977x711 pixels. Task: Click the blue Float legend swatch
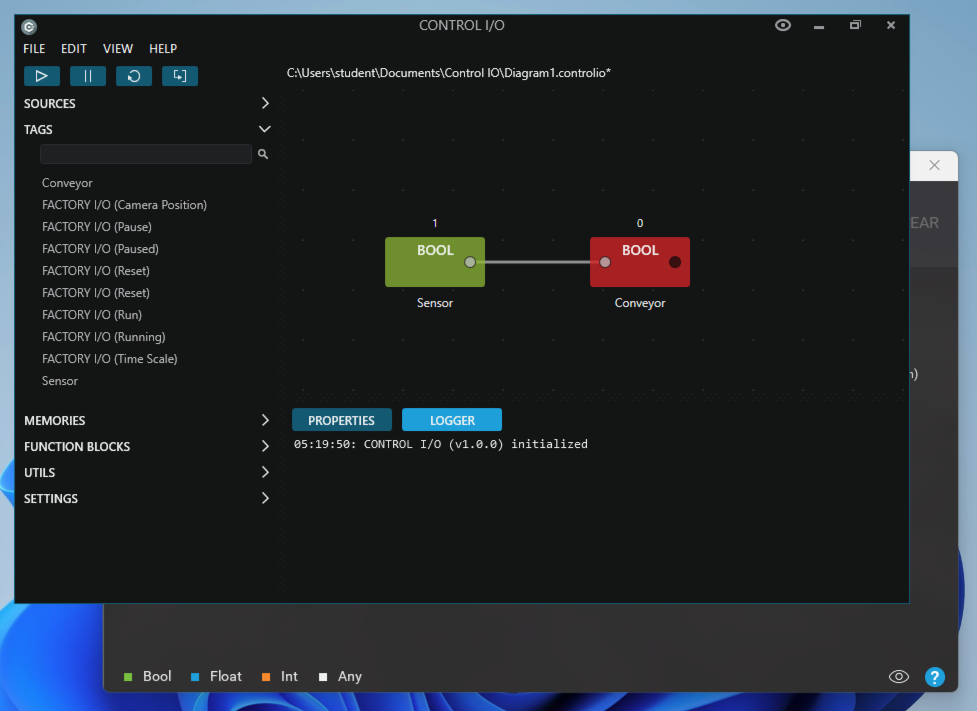click(x=195, y=677)
